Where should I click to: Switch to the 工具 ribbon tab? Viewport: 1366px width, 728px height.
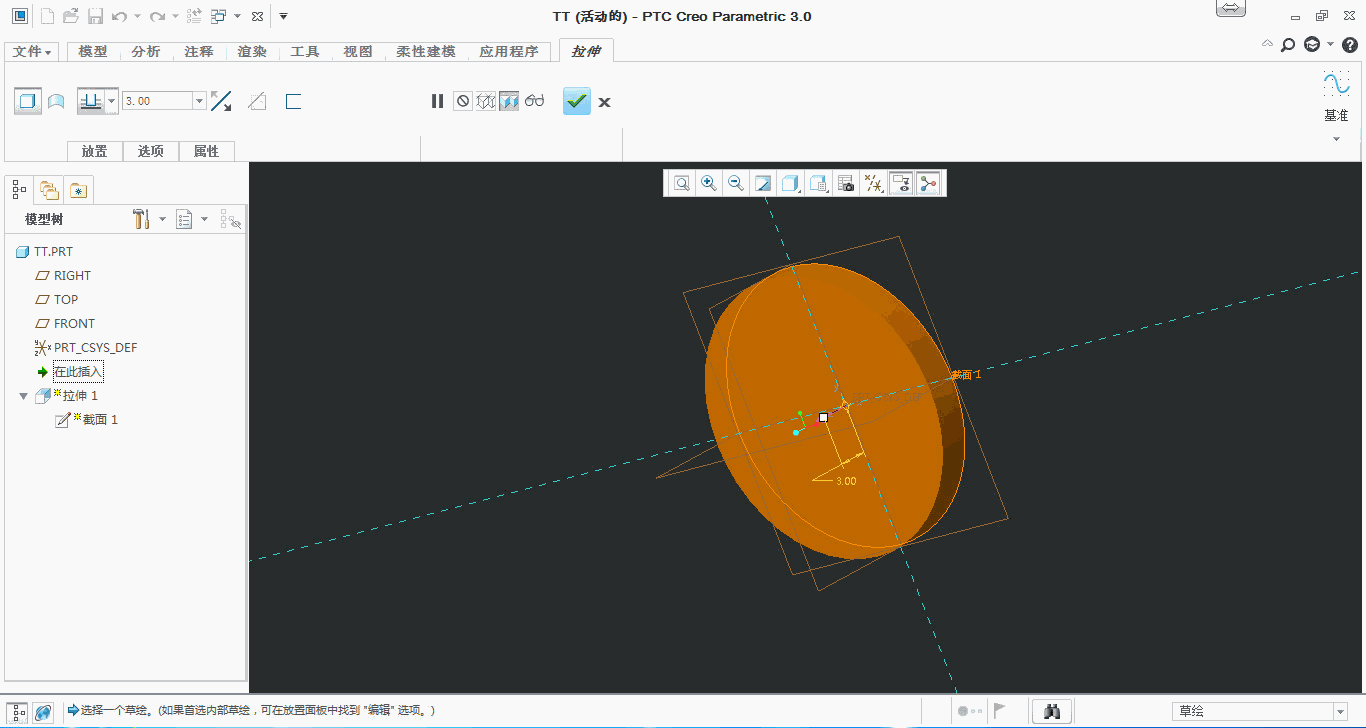coord(305,52)
